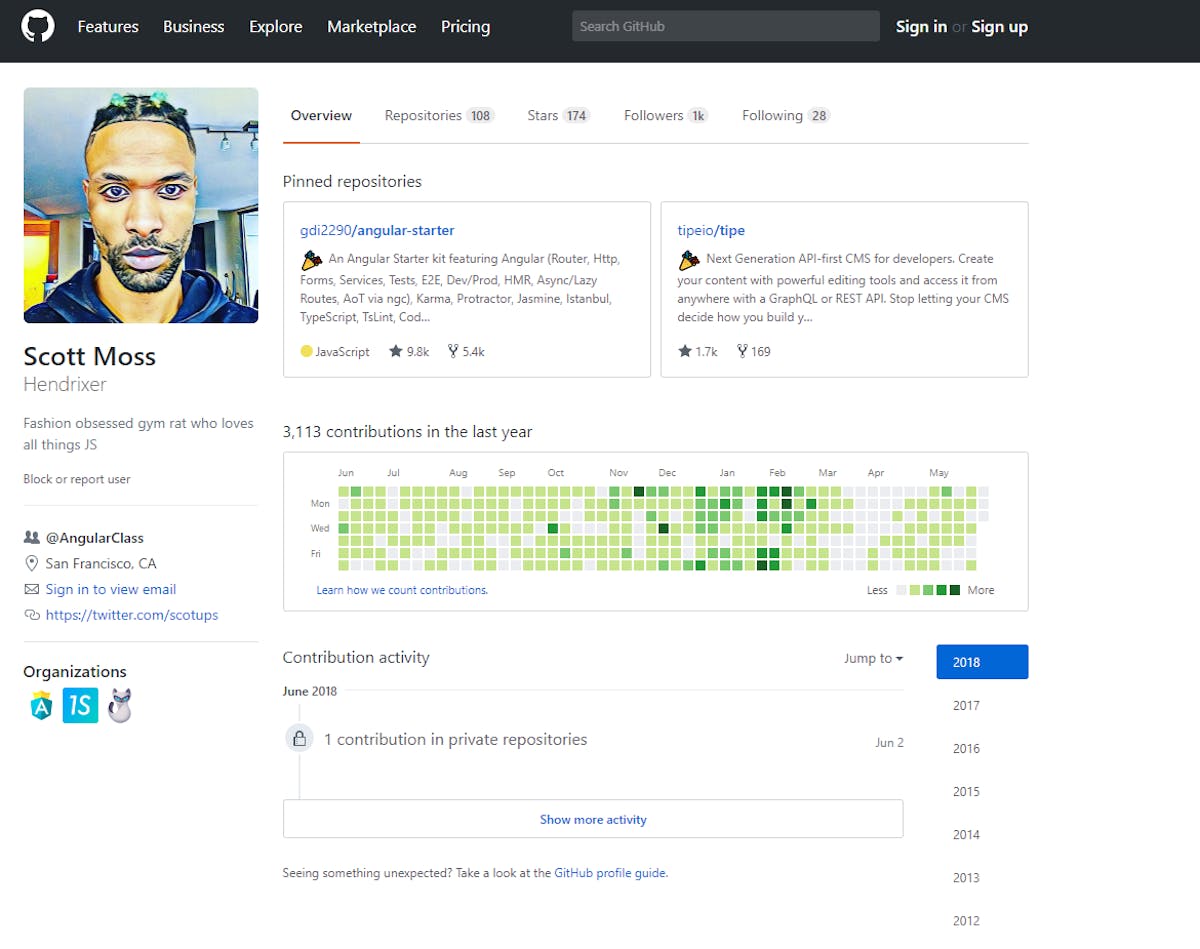
Task: Open the GitHub home logo
Action: pyautogui.click(x=37, y=28)
